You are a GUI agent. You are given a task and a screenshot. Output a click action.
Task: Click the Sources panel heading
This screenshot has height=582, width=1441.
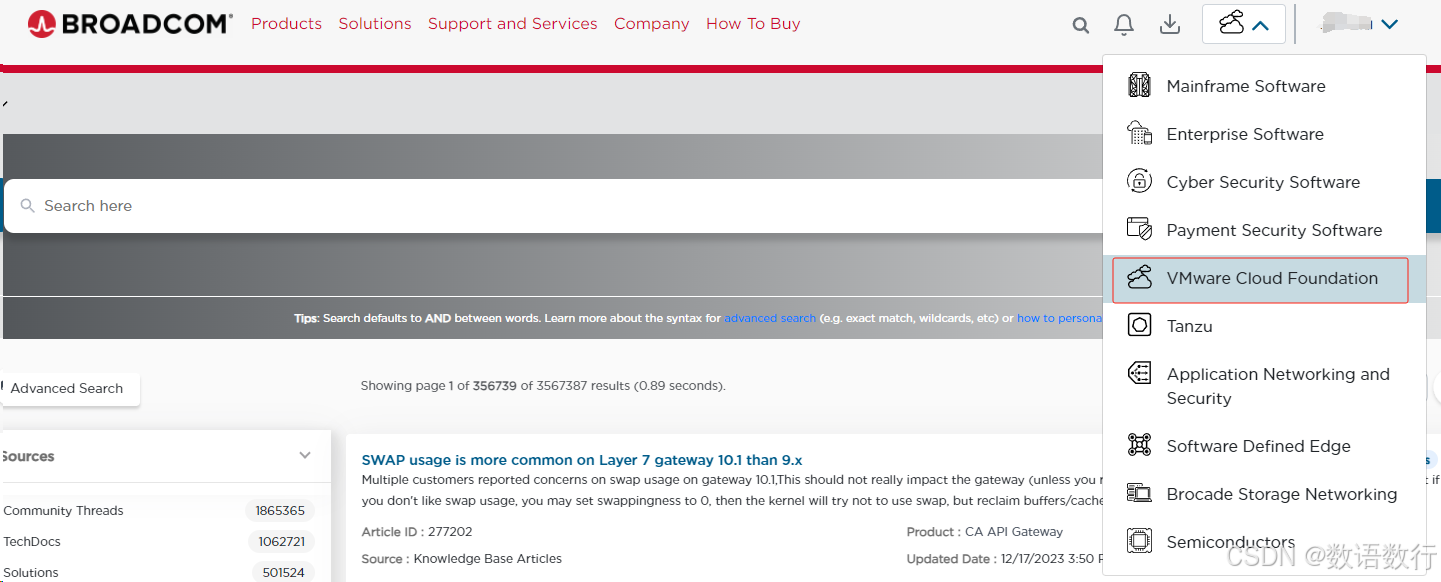(28, 456)
